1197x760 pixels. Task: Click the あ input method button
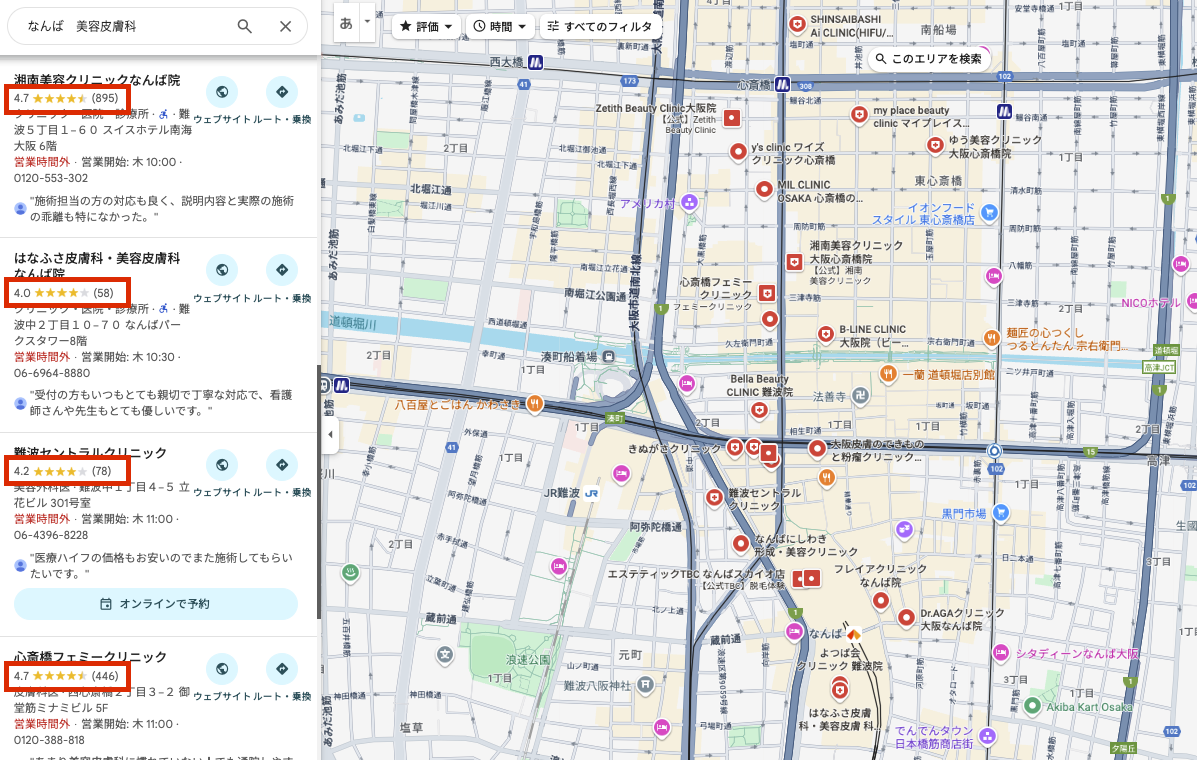(346, 23)
